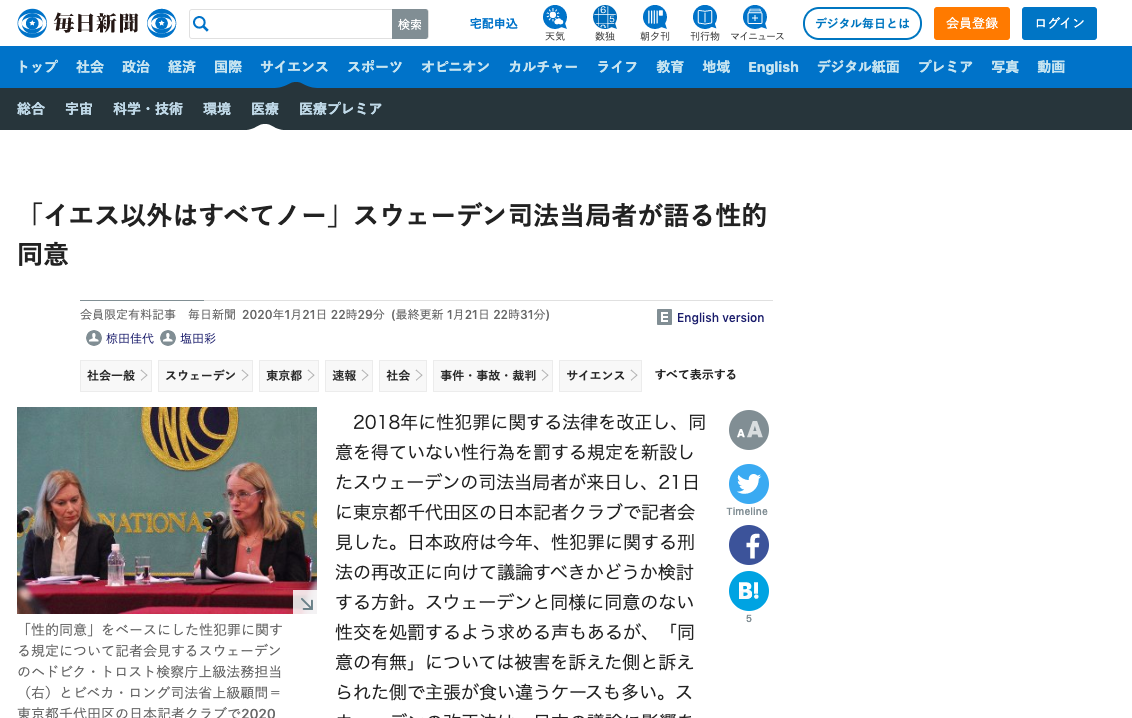Click the weather (天気) icon
This screenshot has width=1132, height=718.
554,18
